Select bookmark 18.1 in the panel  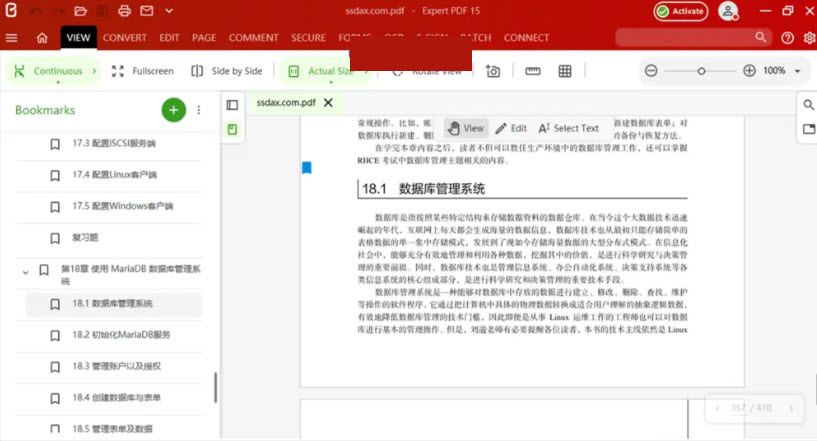click(114, 303)
